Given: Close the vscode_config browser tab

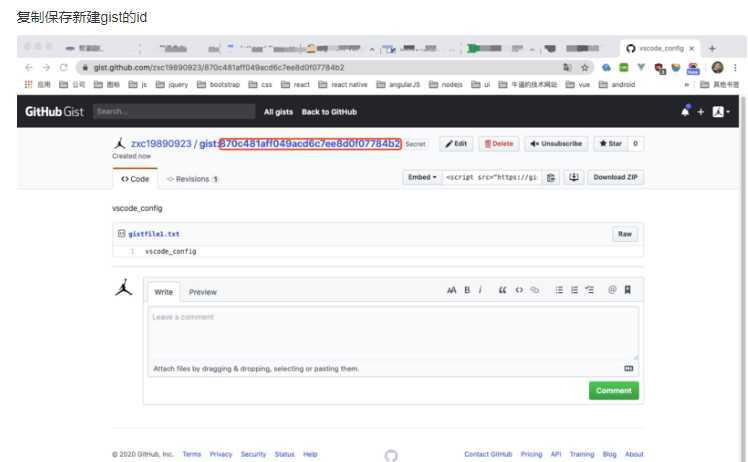Looking at the screenshot, I should point(692,48).
